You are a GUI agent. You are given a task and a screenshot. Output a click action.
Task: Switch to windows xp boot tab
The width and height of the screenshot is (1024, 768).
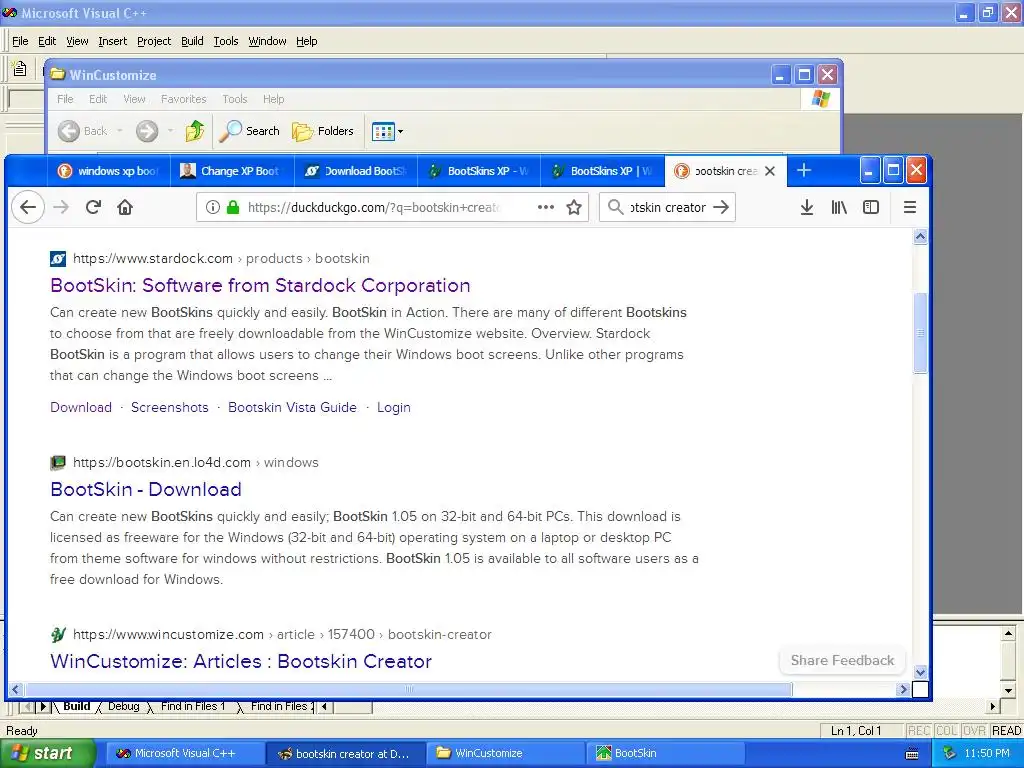[108, 171]
